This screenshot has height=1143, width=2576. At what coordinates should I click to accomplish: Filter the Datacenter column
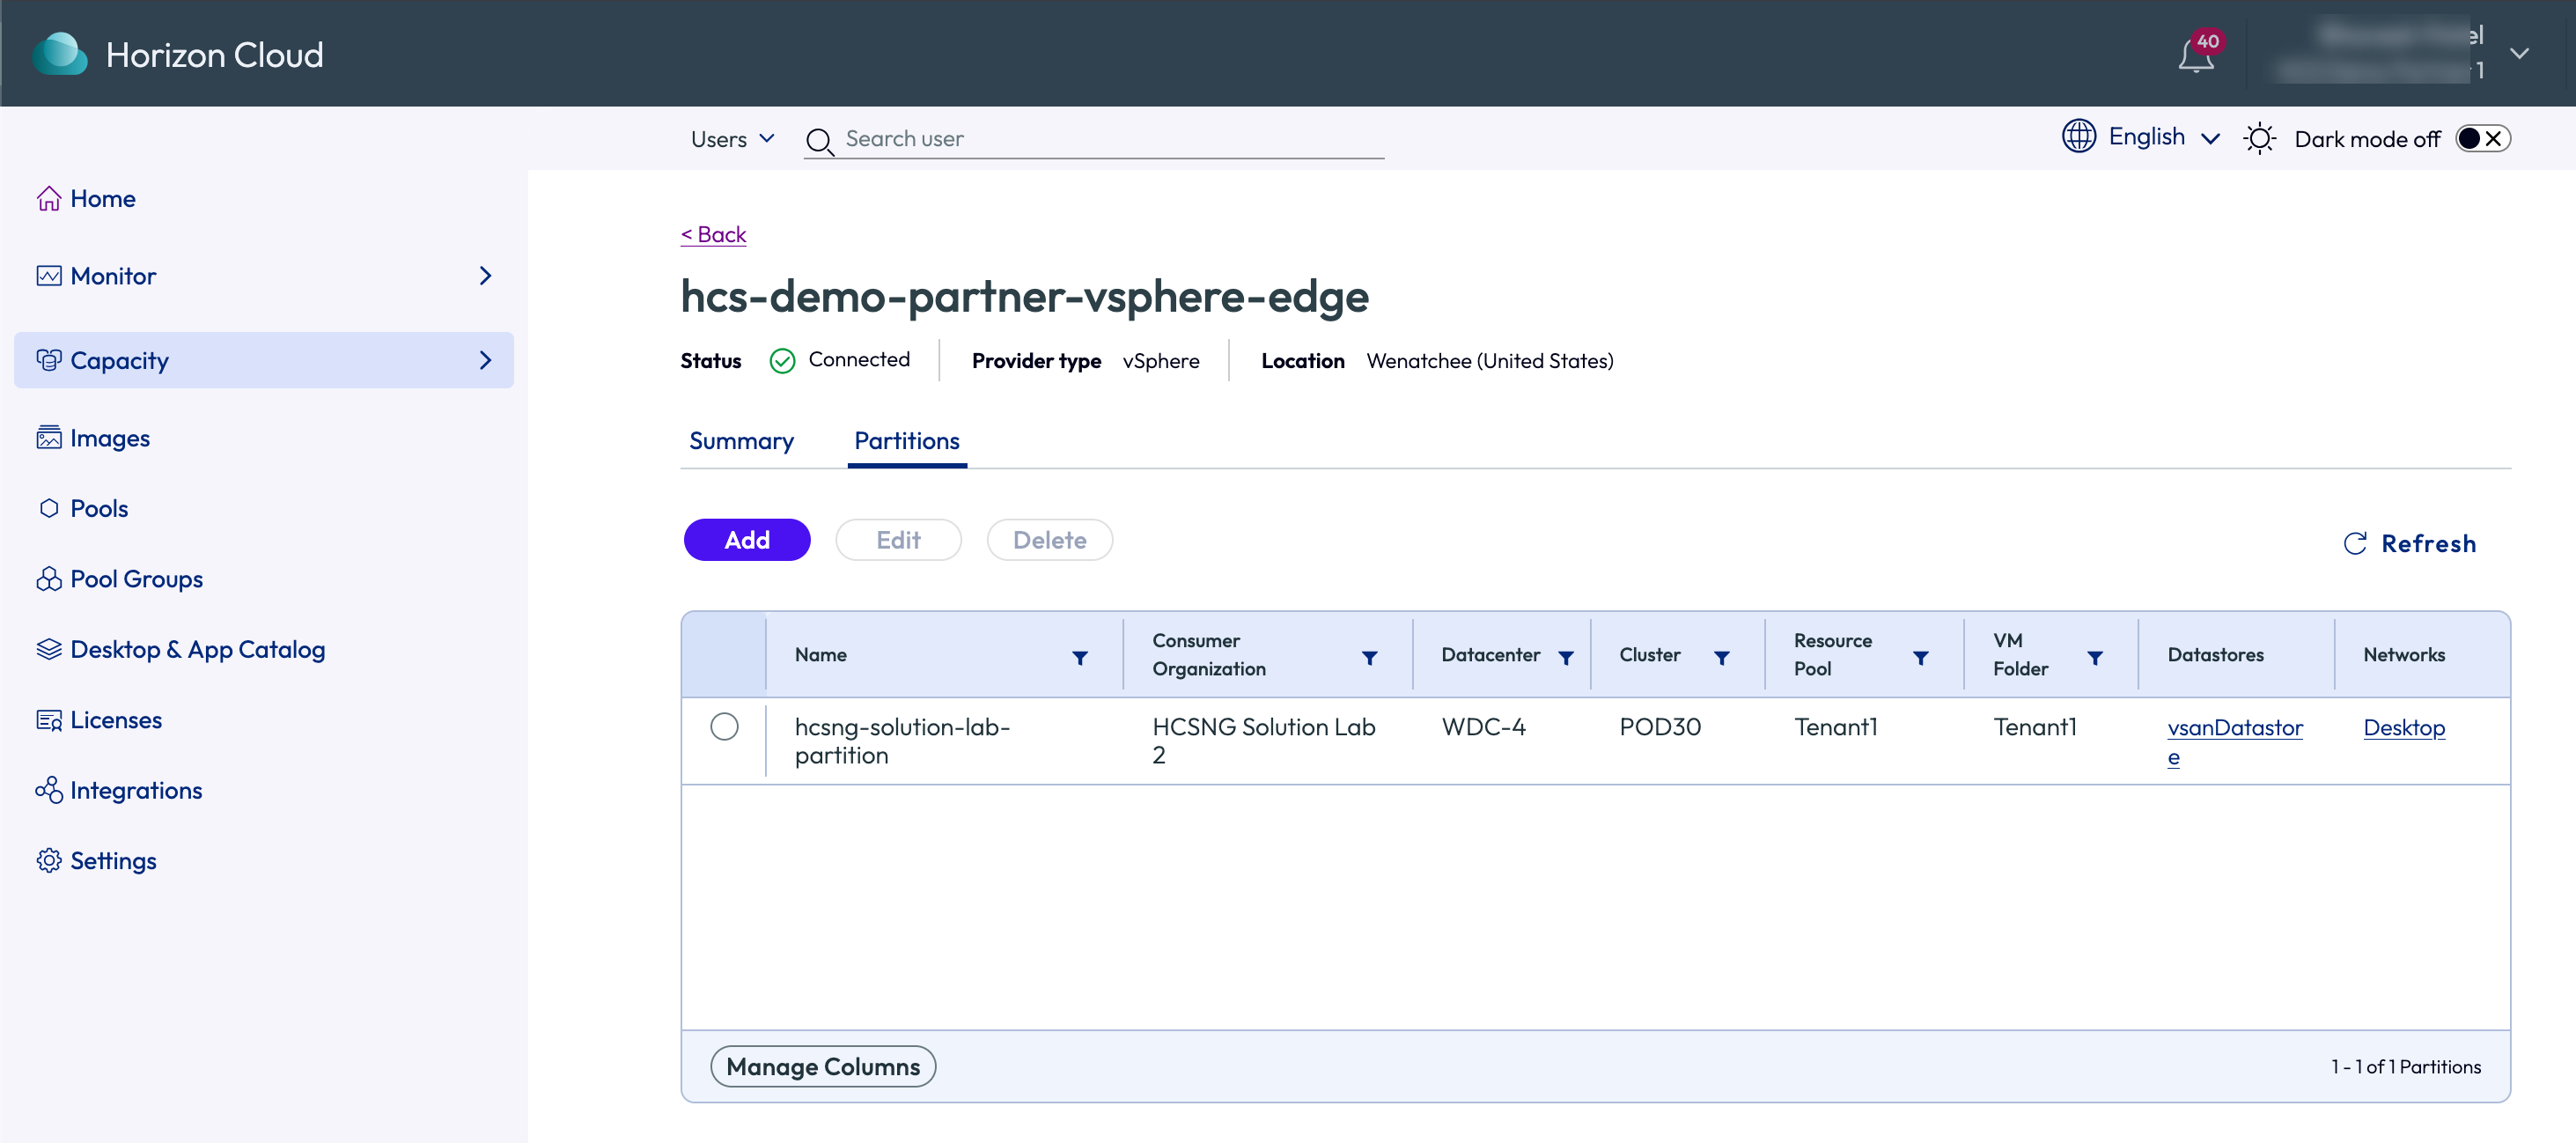click(x=1566, y=658)
